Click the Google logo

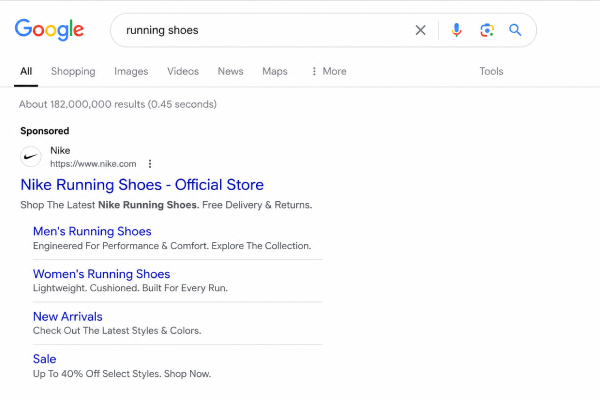click(49, 29)
